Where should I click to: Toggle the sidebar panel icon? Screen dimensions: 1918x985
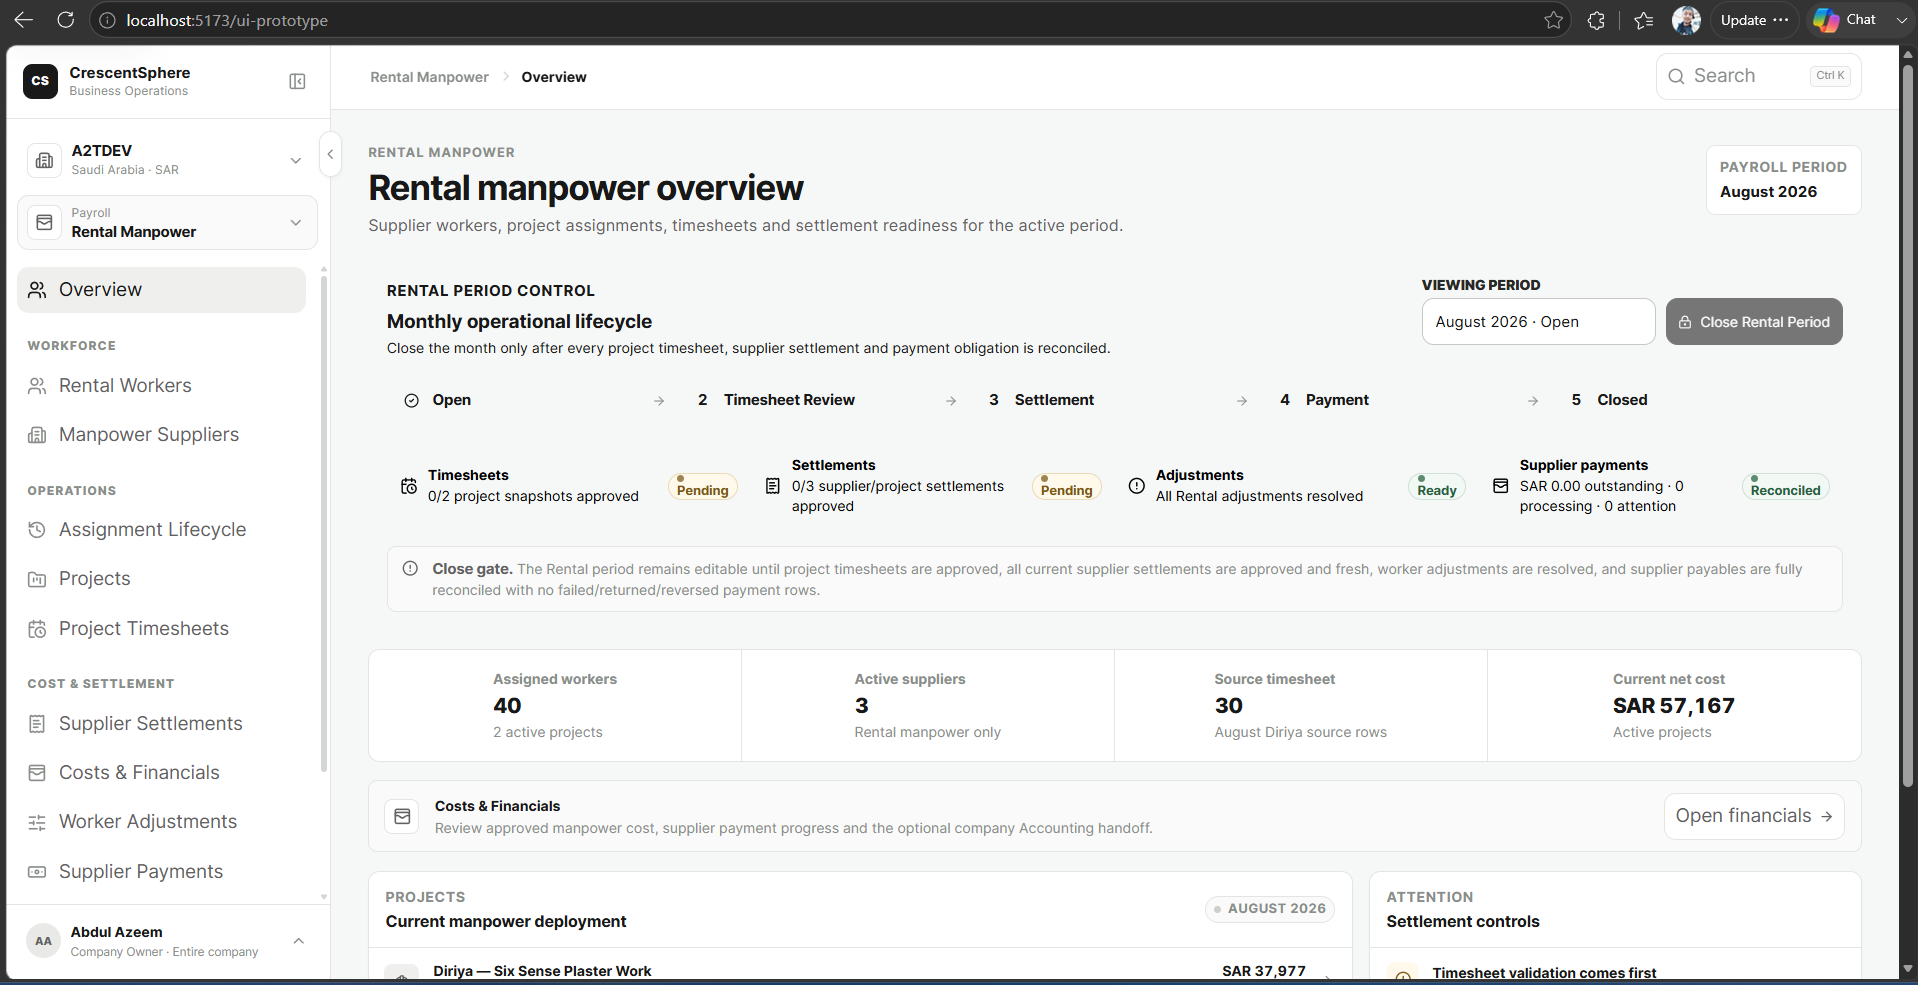[x=297, y=81]
